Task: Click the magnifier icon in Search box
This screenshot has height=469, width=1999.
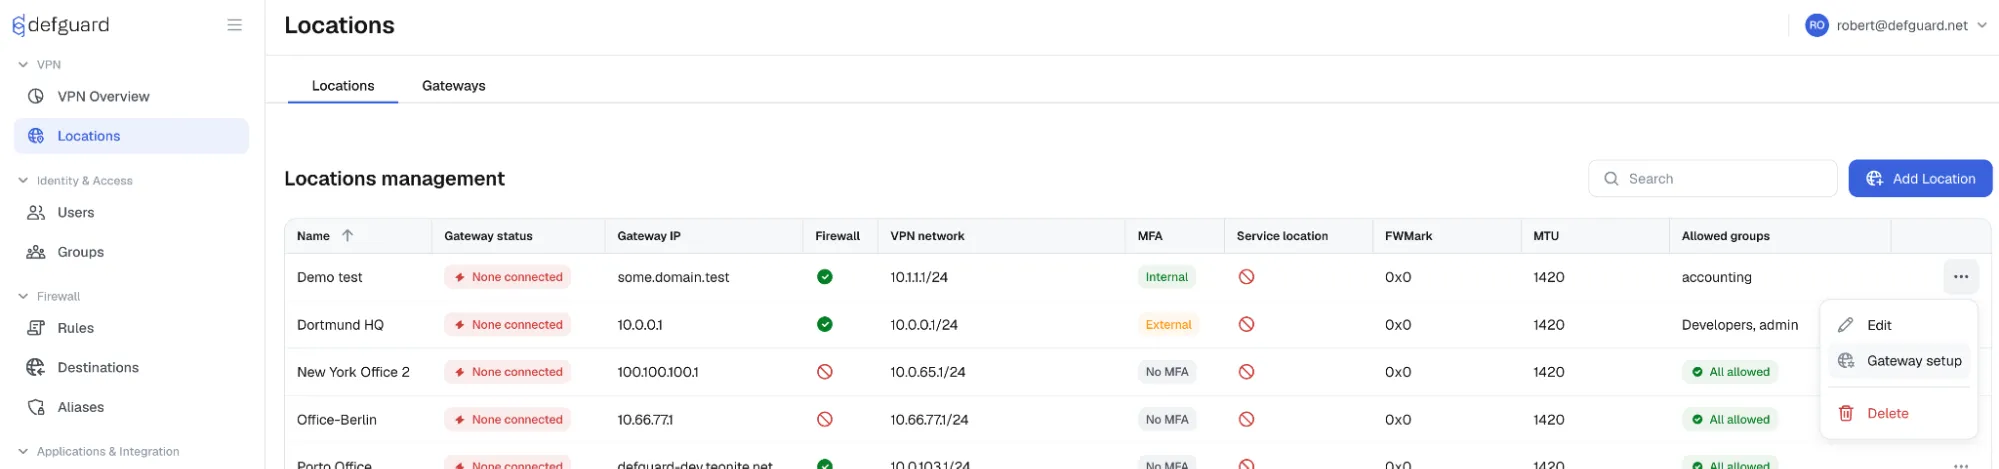Action: tap(1611, 178)
